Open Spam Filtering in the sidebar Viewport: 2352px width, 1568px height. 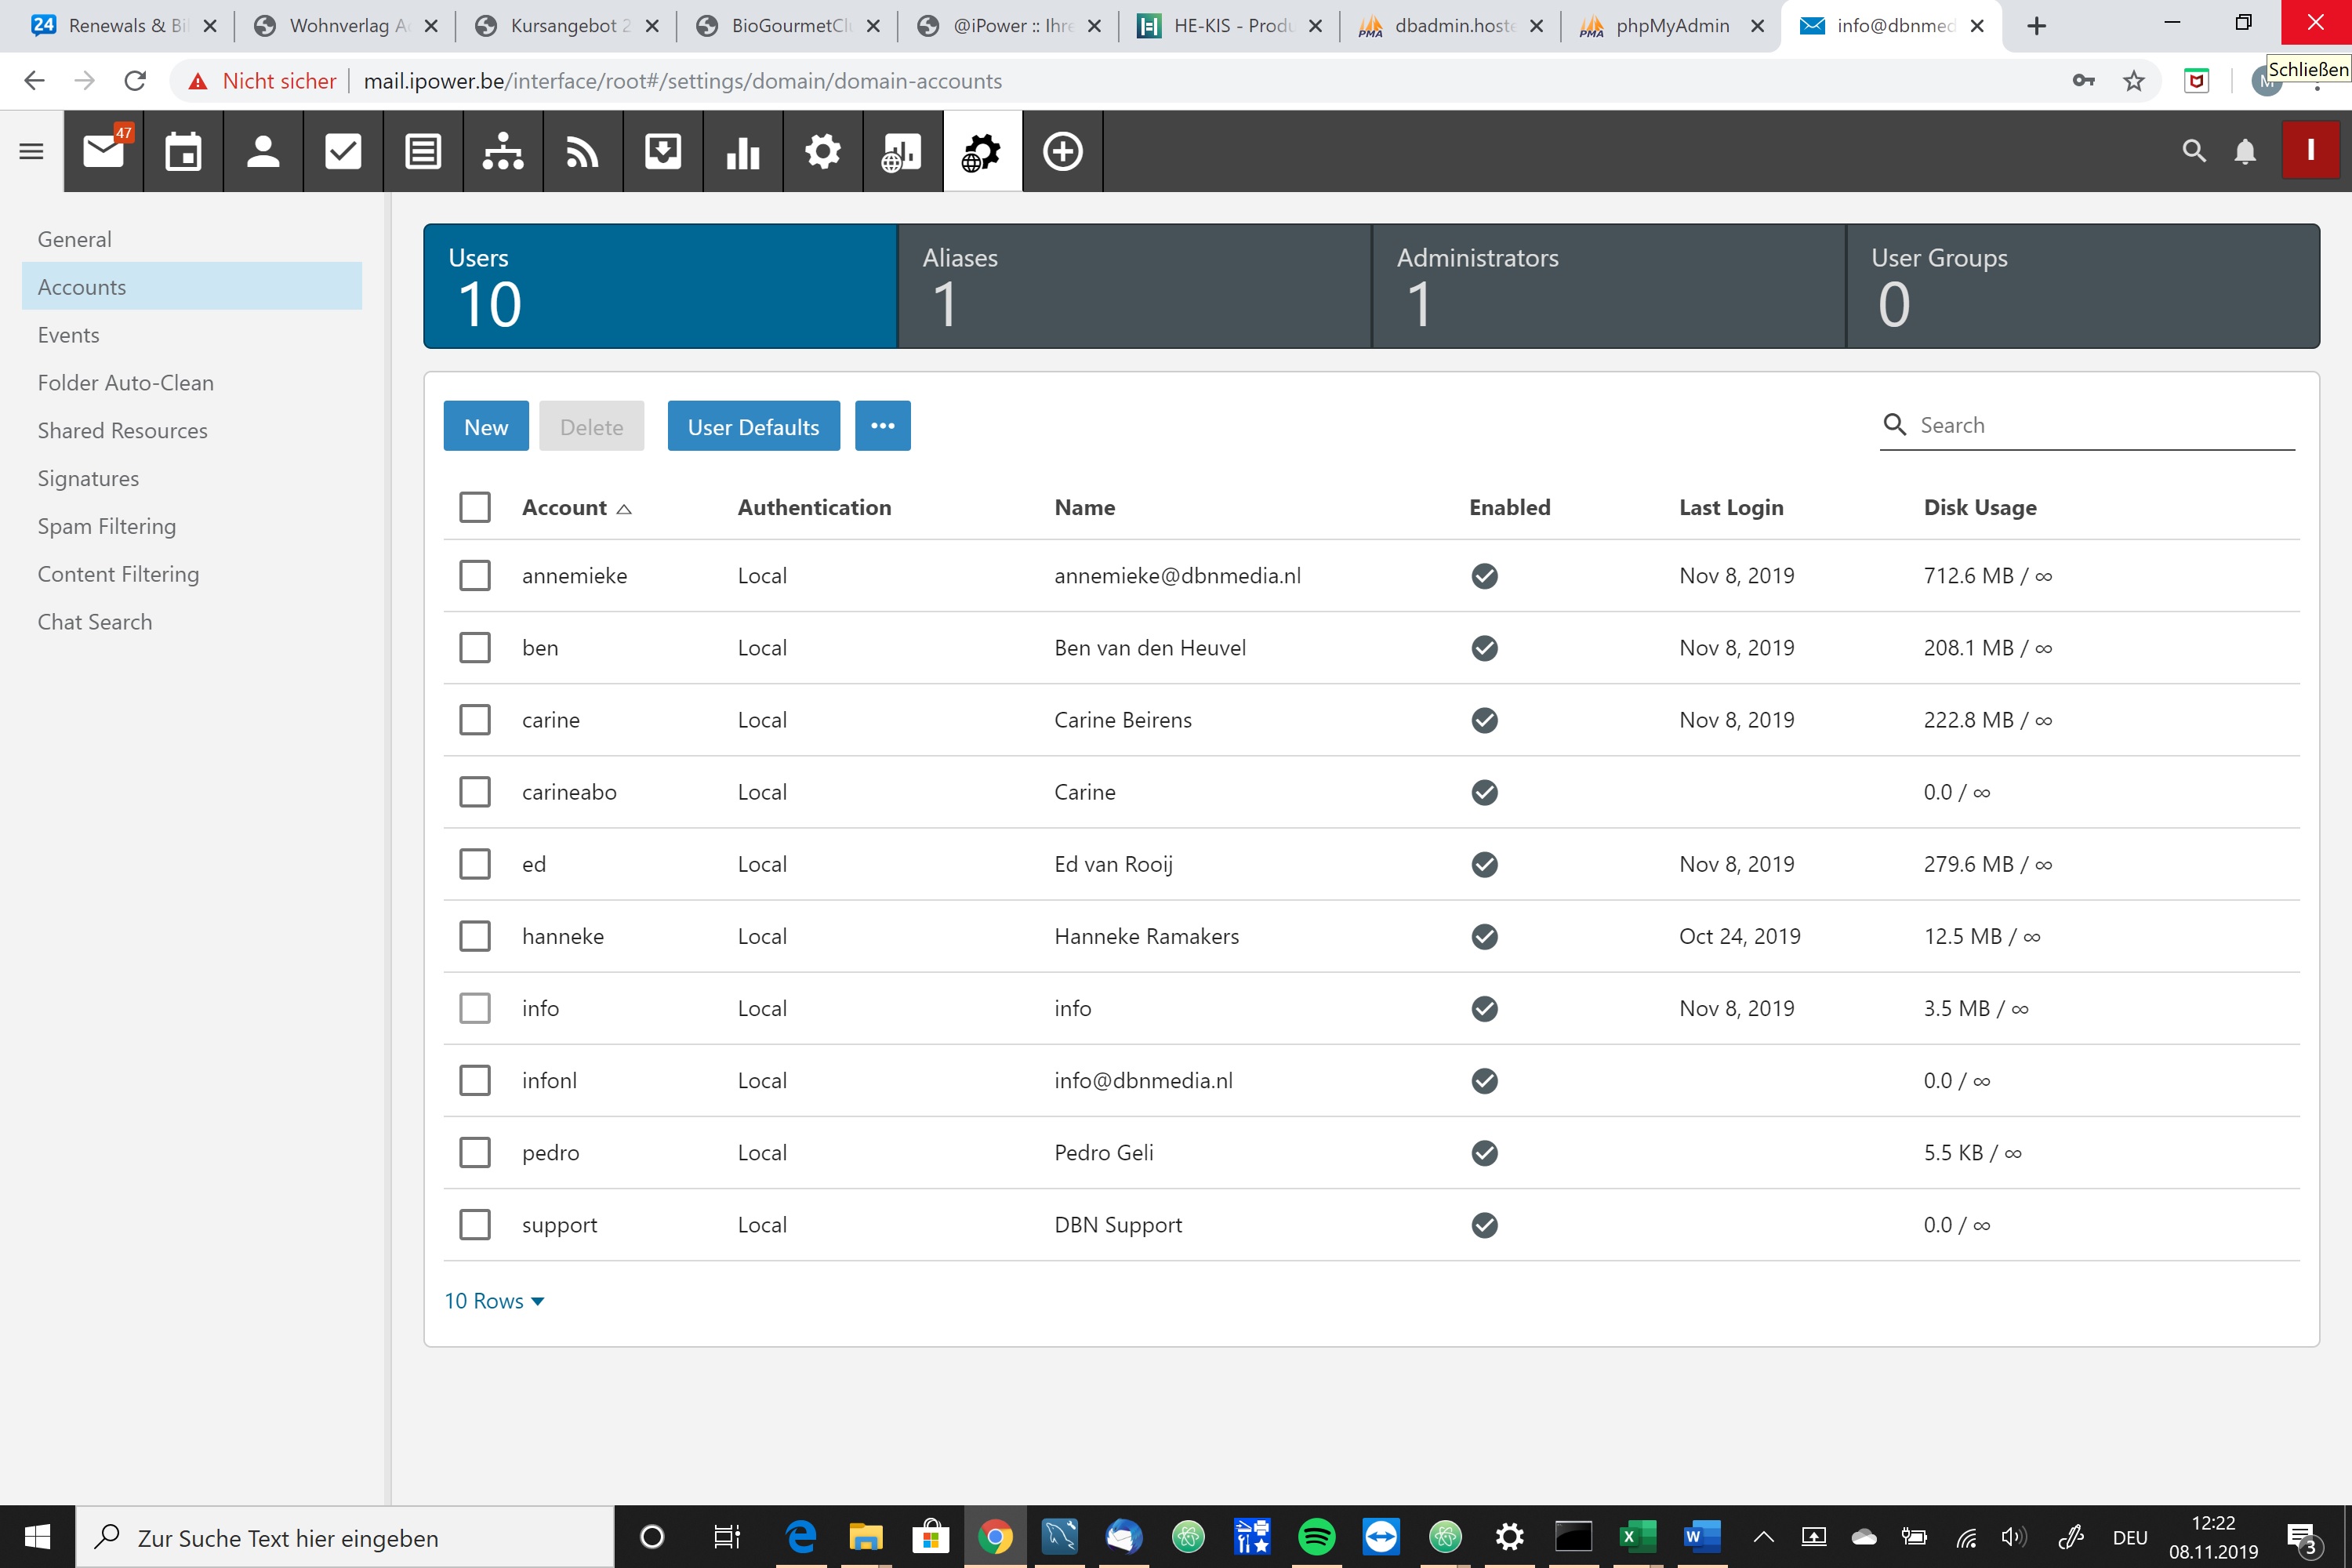(107, 526)
